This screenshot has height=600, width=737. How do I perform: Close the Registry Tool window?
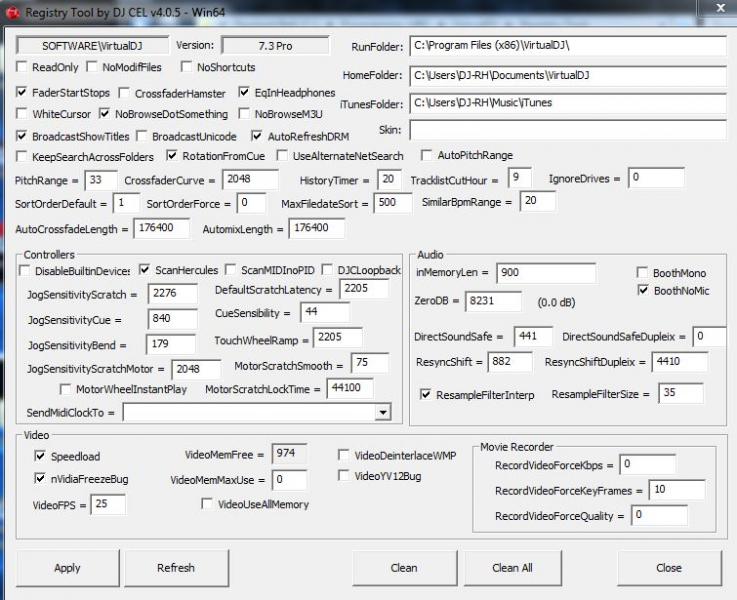(720, 8)
